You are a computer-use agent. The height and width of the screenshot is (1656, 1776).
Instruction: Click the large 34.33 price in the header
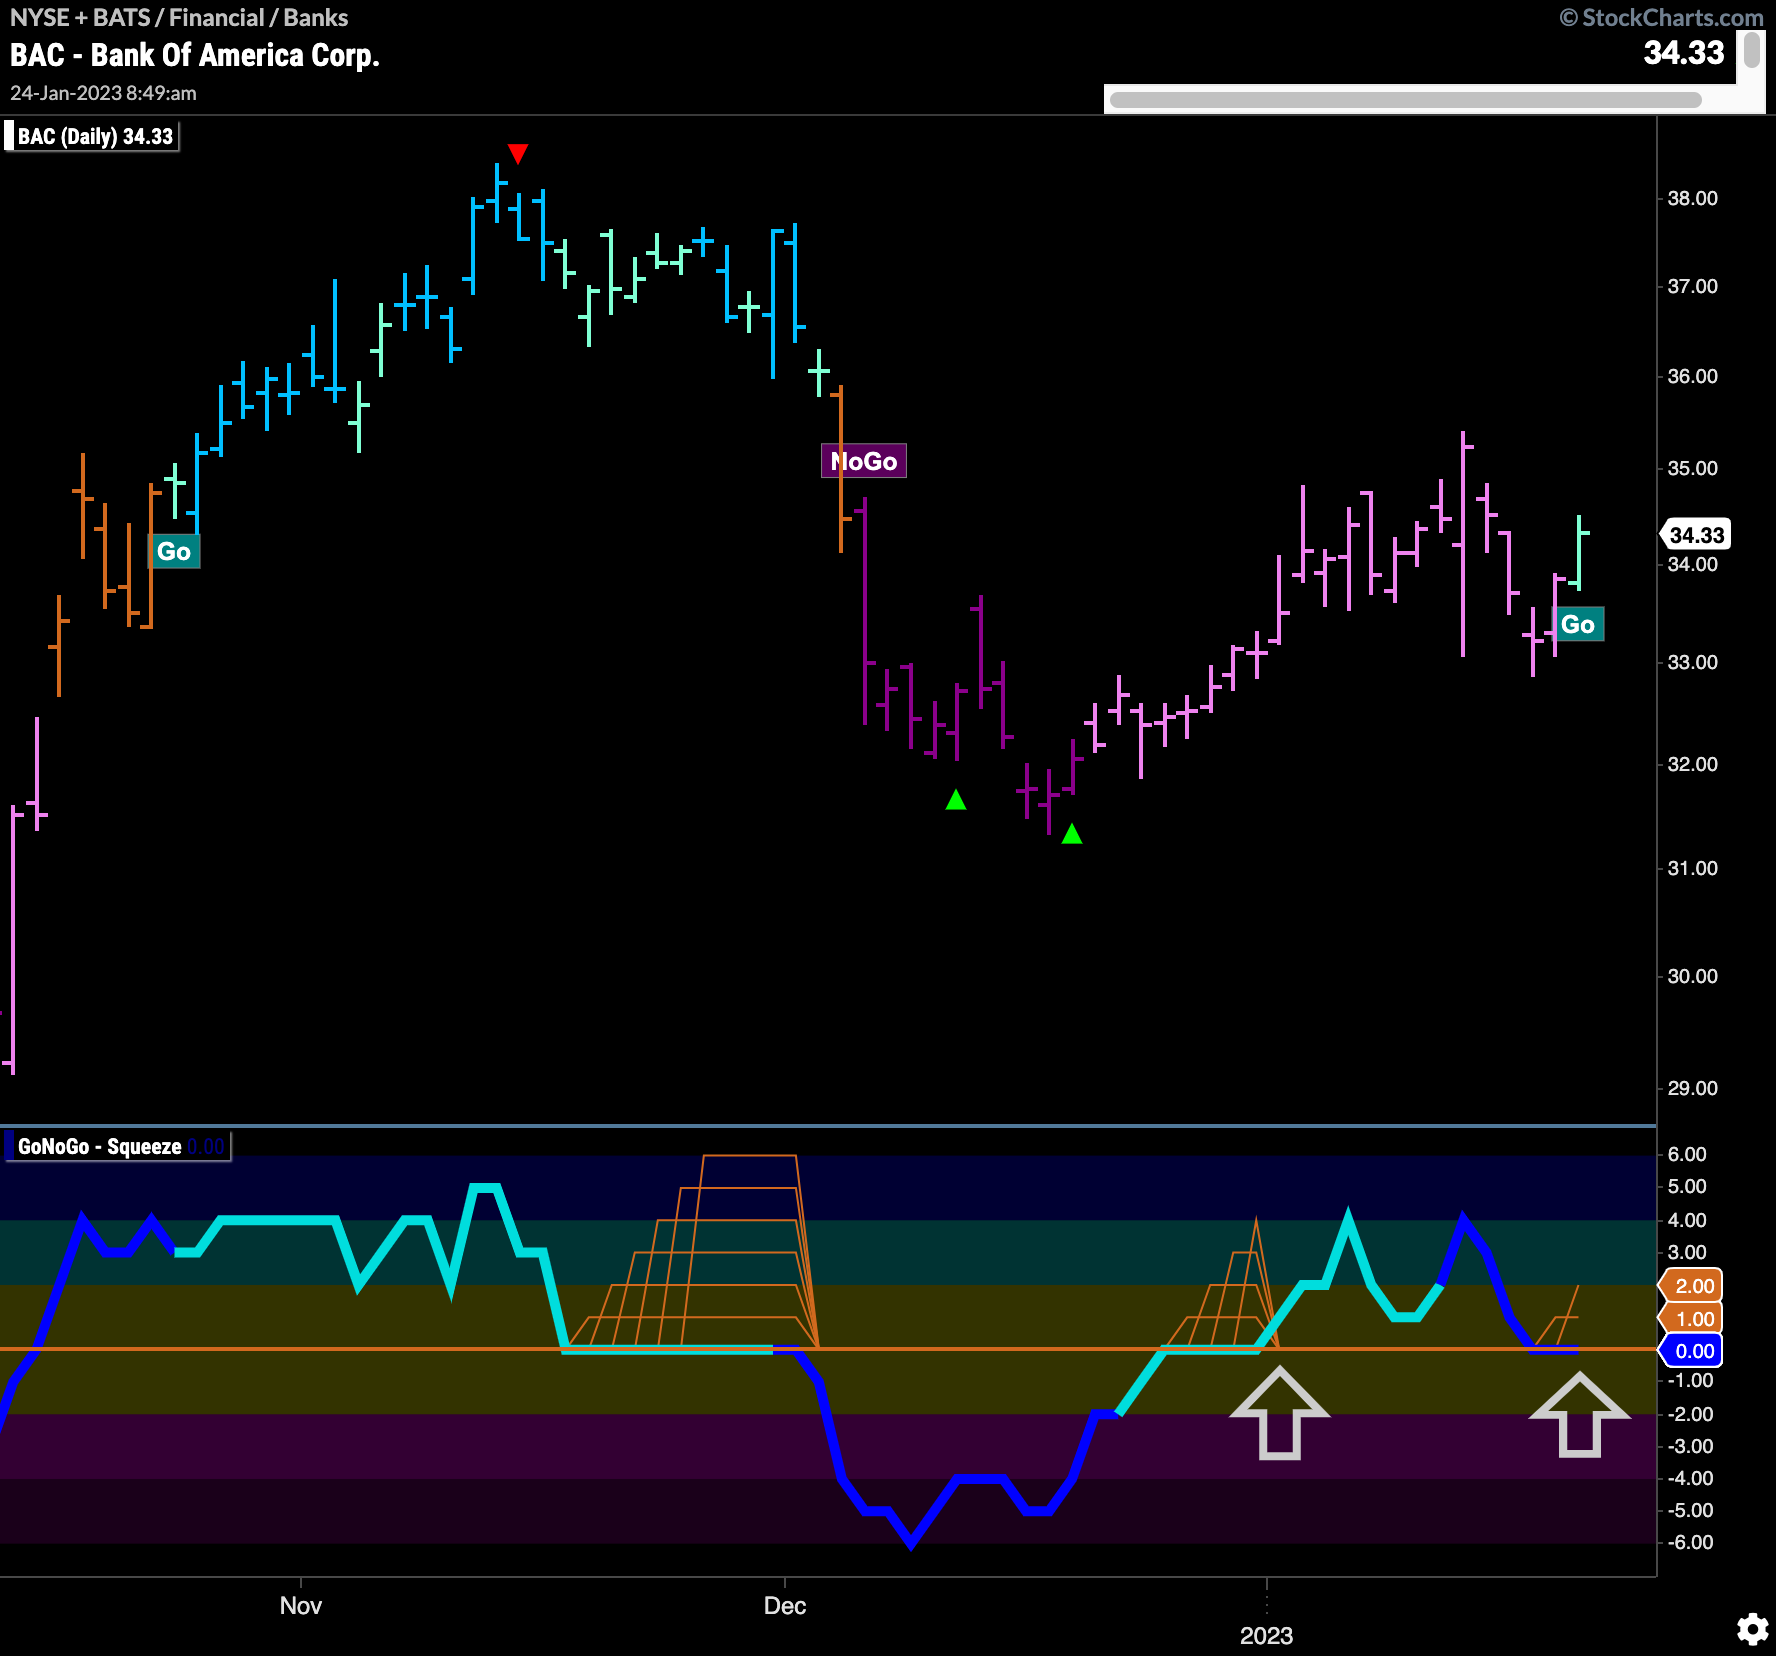point(1684,52)
